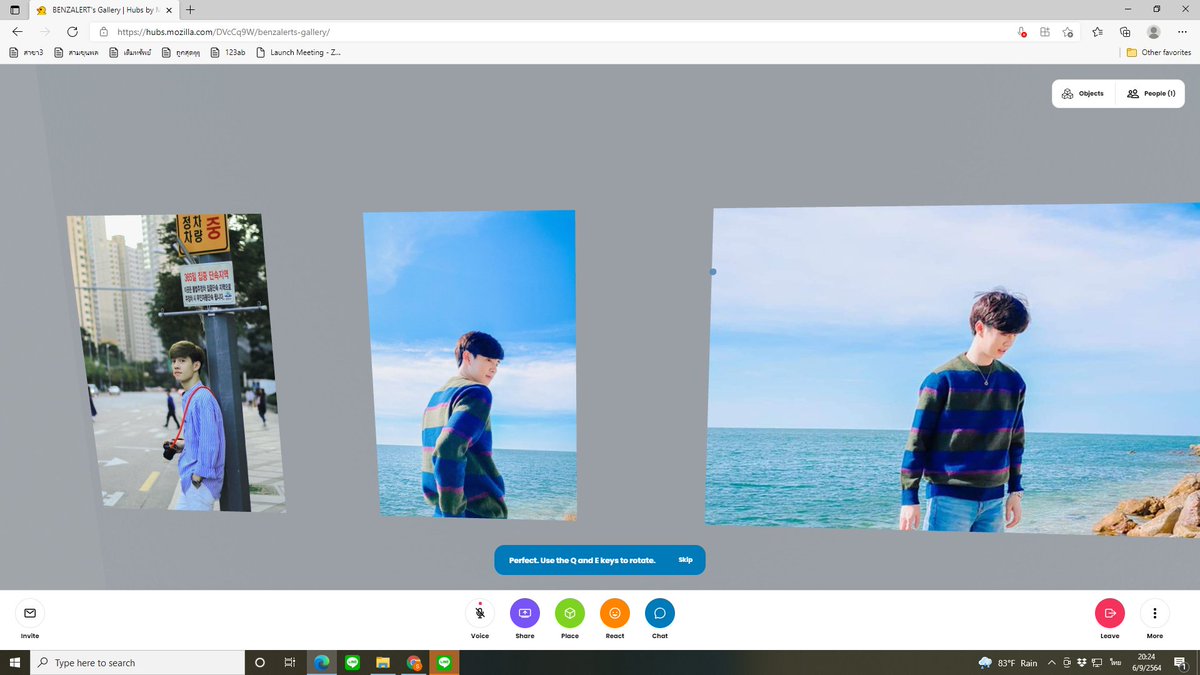View site information lock icon
This screenshot has width=1200, height=675.
click(x=103, y=32)
